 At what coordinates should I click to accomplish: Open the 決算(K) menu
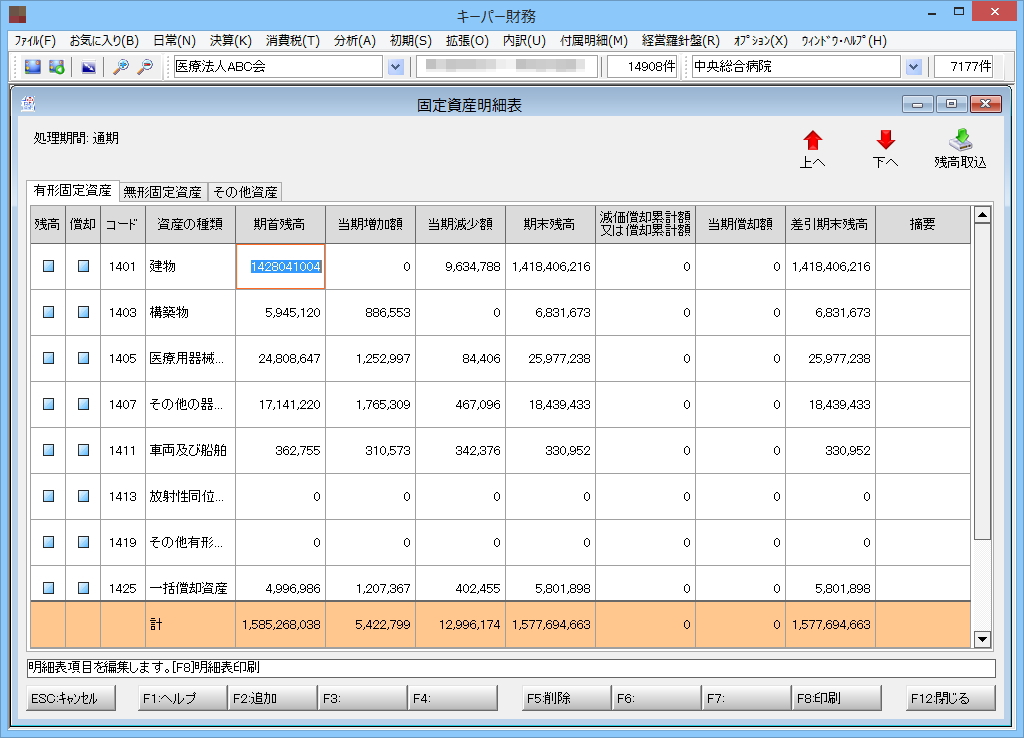pos(231,40)
